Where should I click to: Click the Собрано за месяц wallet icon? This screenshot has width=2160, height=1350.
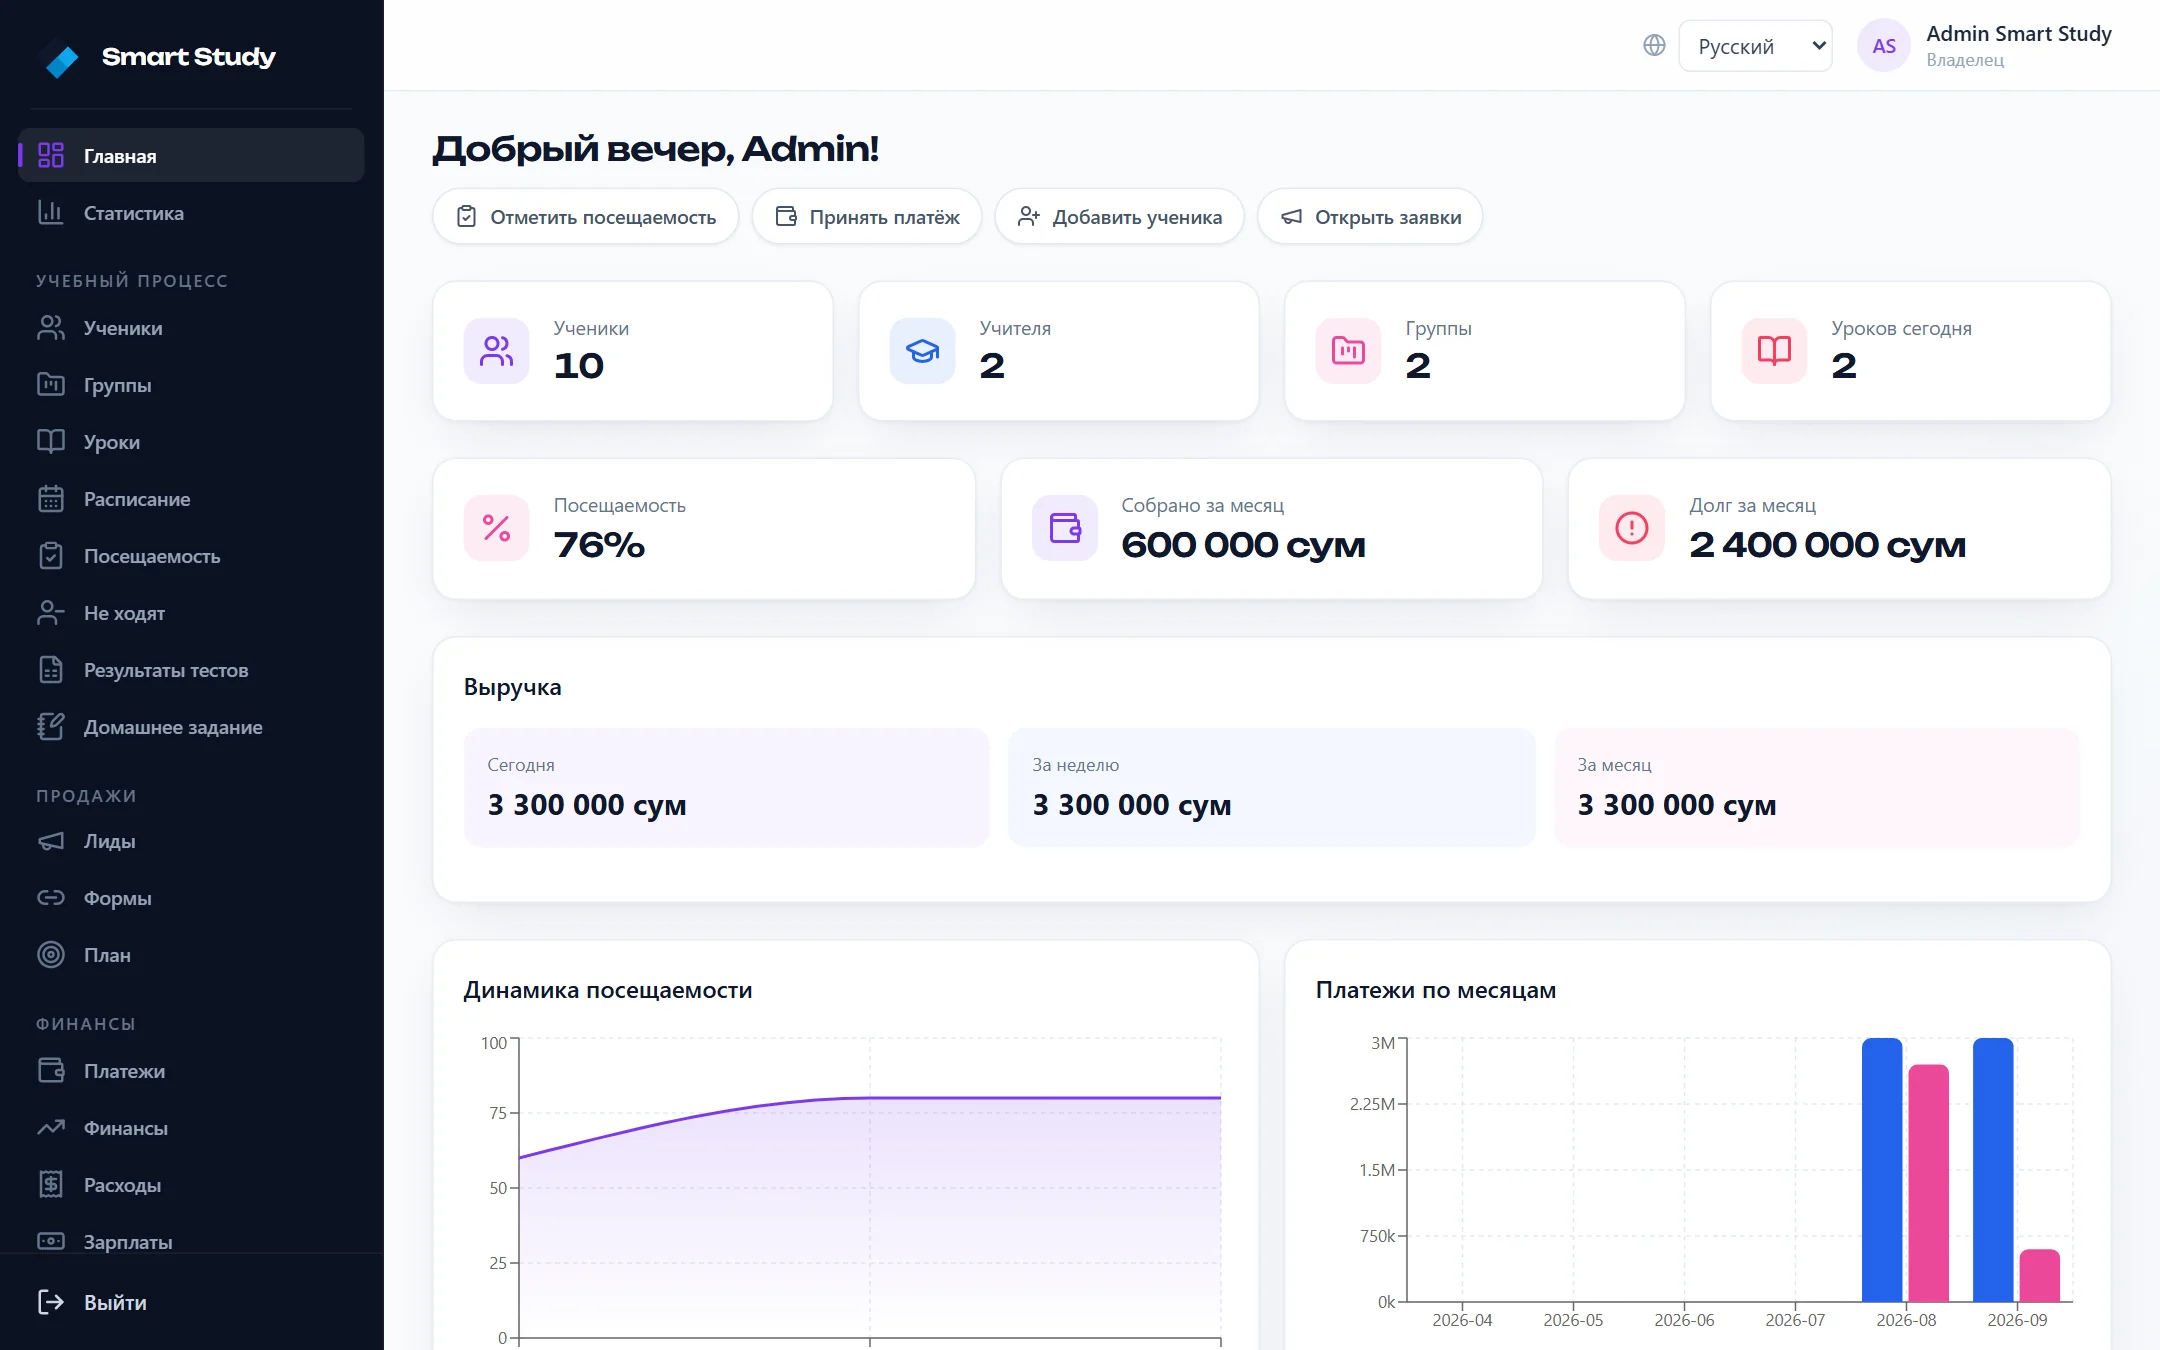tap(1065, 528)
